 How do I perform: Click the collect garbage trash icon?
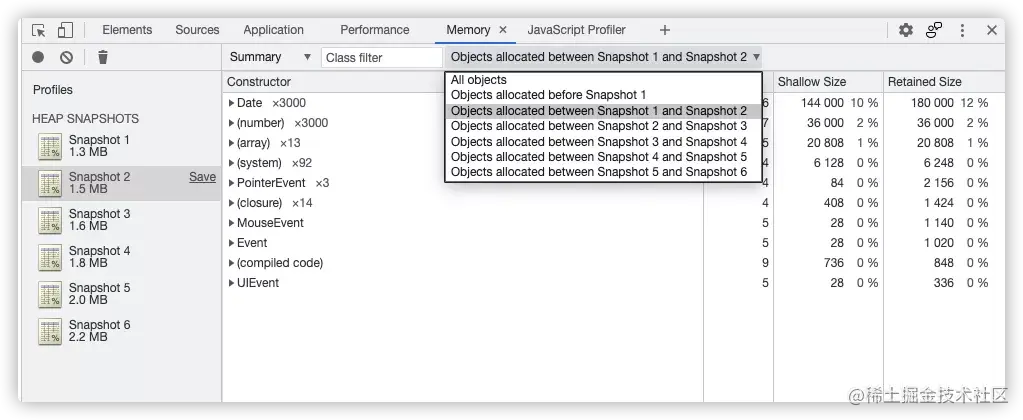coord(102,57)
